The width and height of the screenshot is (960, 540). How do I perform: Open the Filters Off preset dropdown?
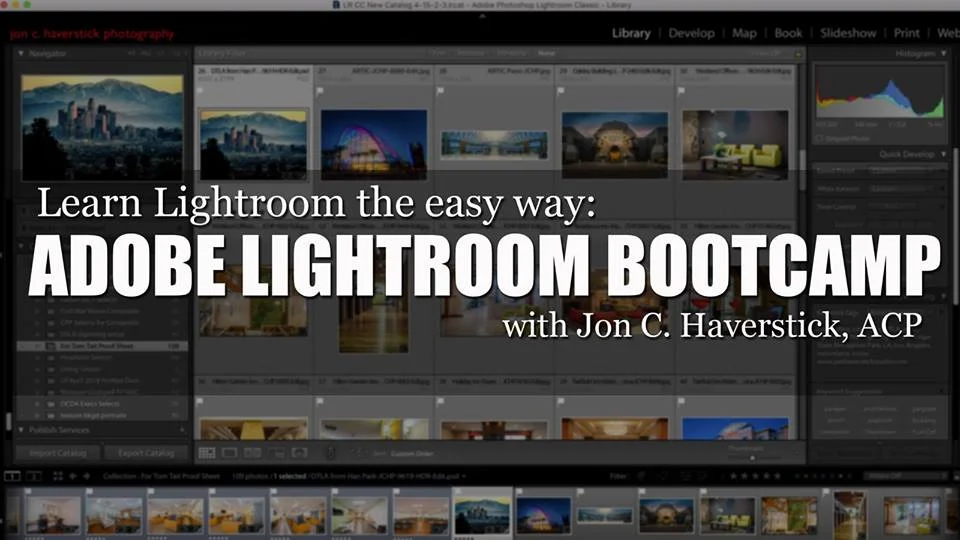pos(906,476)
